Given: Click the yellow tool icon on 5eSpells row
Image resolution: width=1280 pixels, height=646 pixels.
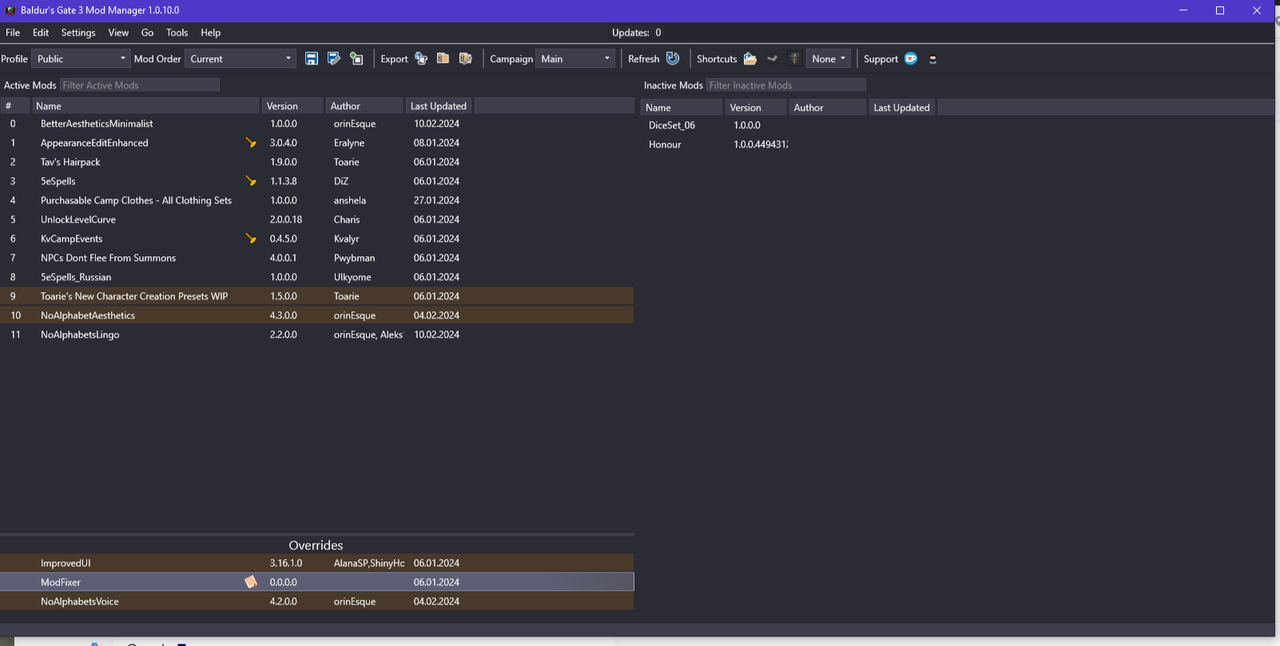Looking at the screenshot, I should tap(251, 181).
